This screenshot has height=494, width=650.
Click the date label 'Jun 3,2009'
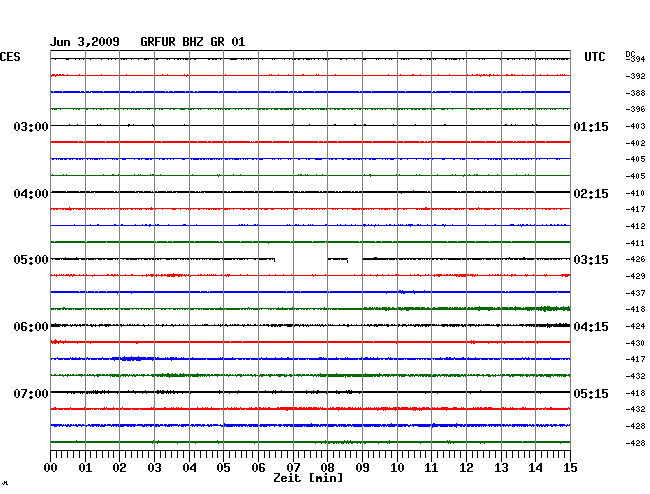coord(85,42)
